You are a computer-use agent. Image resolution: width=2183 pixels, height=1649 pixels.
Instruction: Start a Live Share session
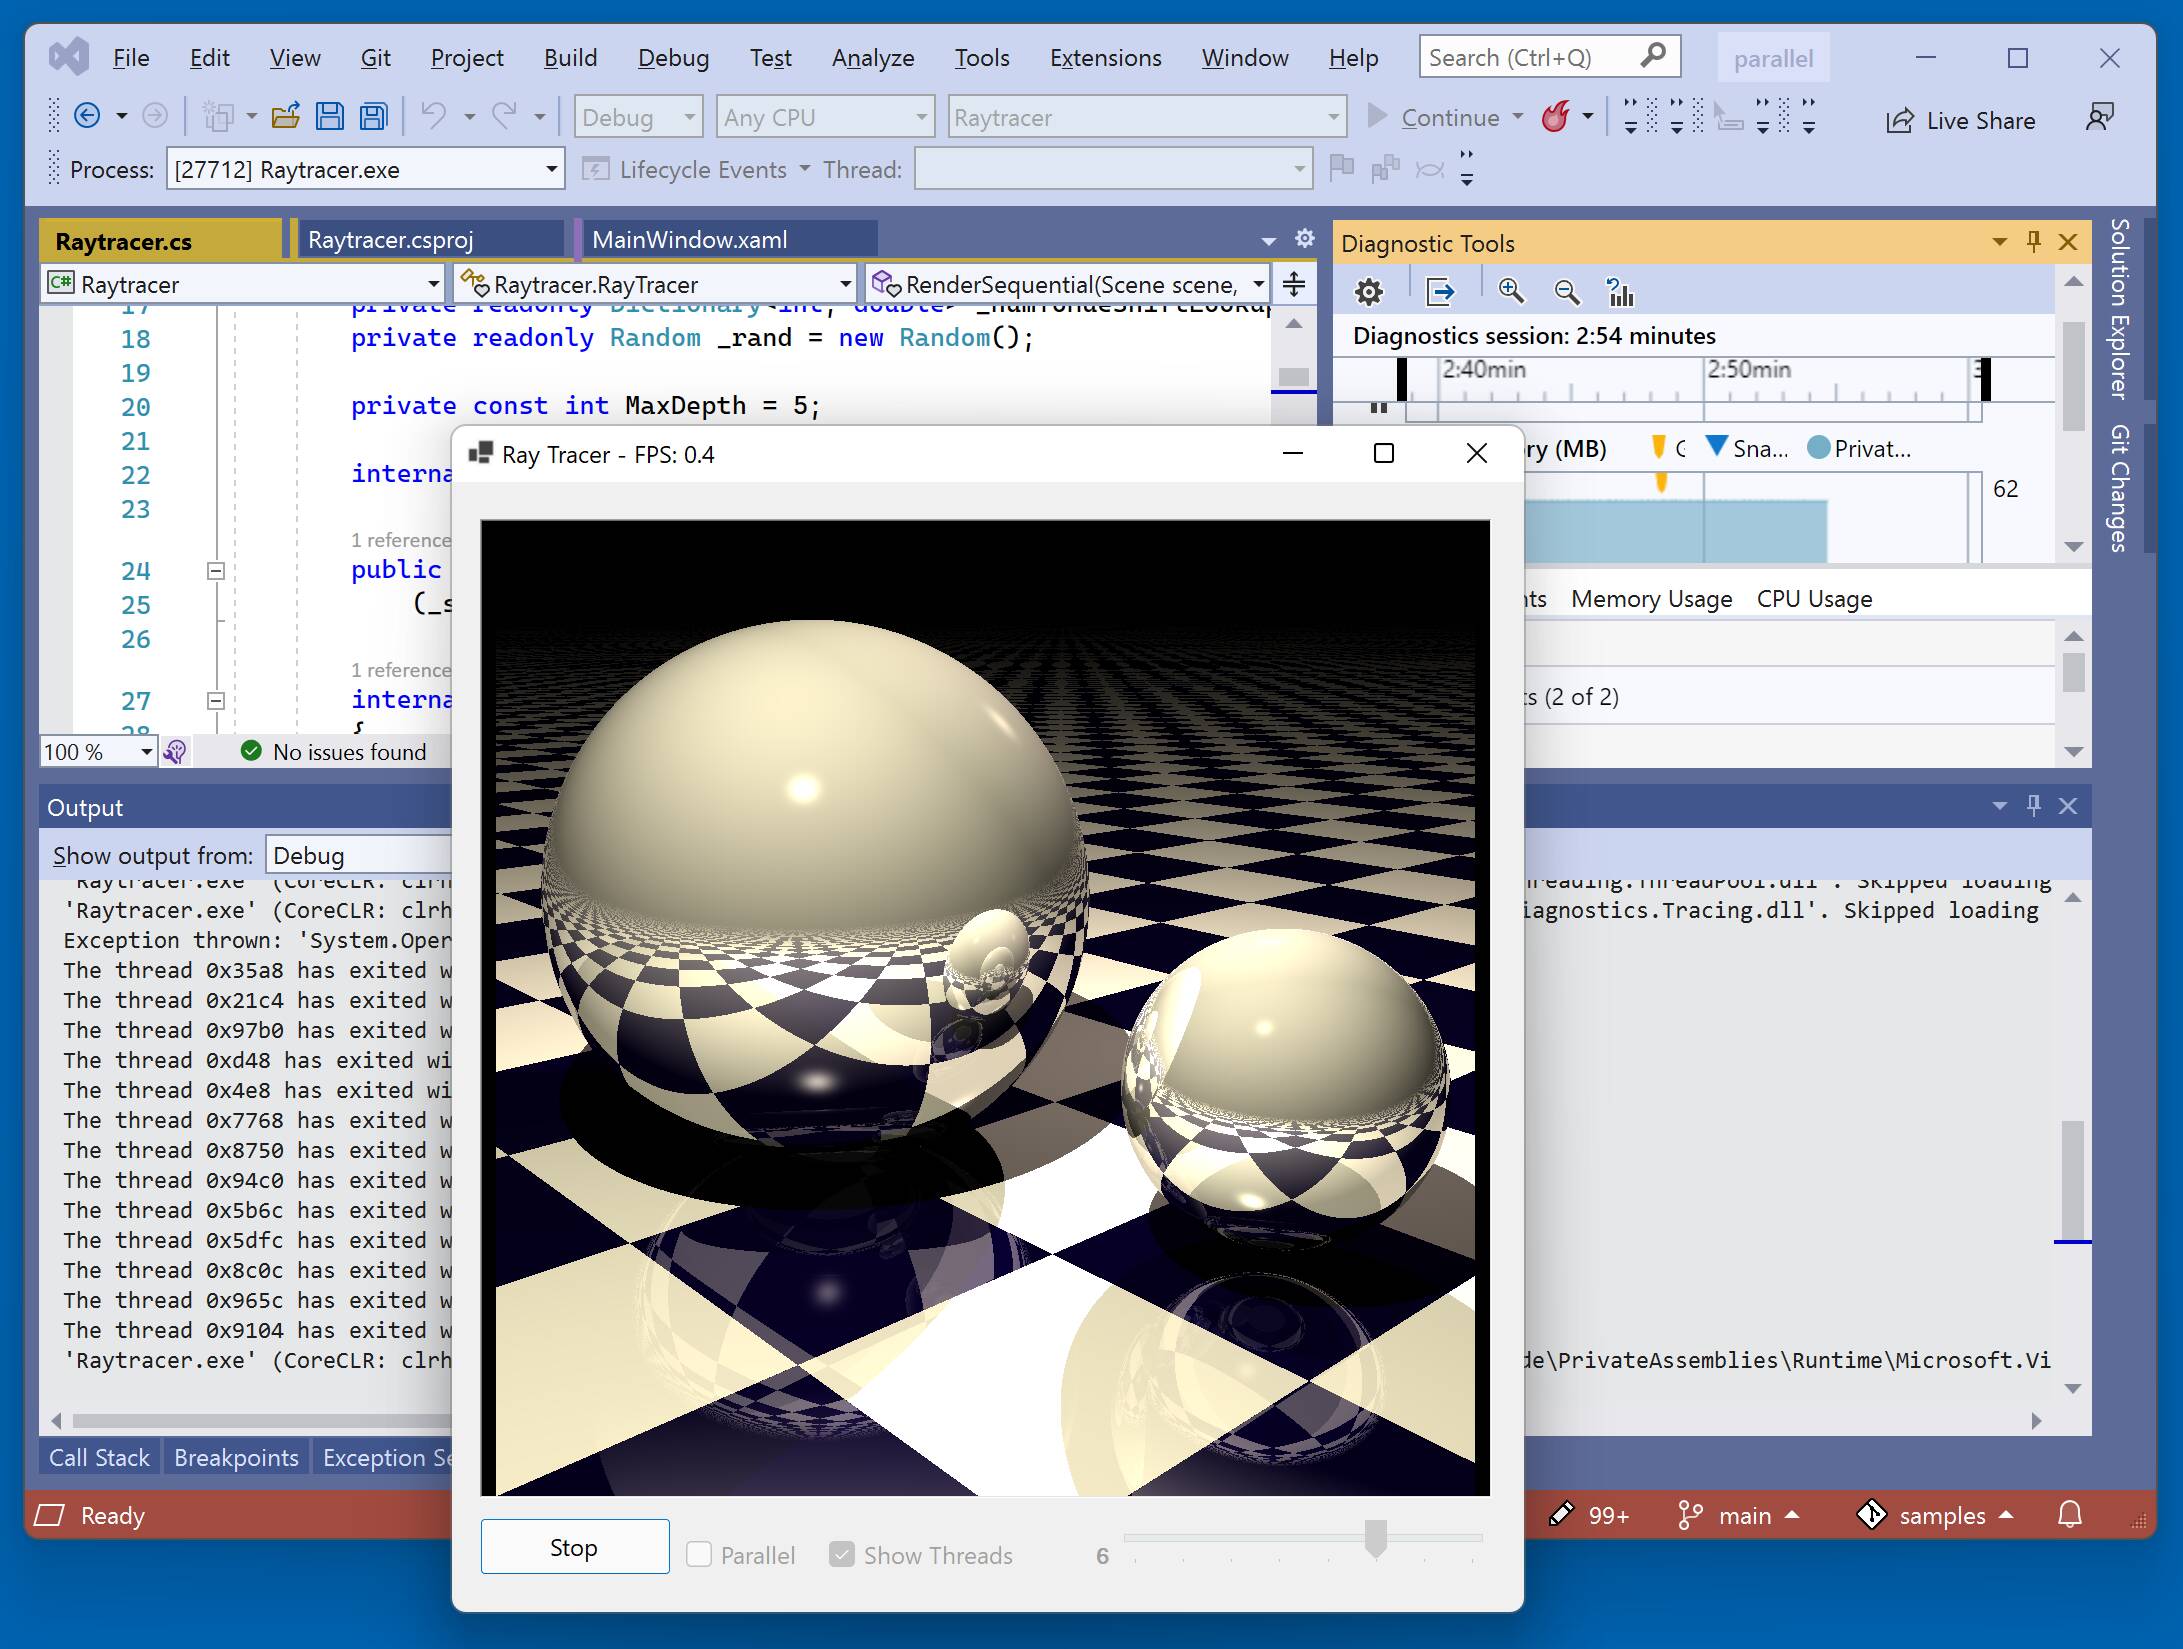point(1961,120)
